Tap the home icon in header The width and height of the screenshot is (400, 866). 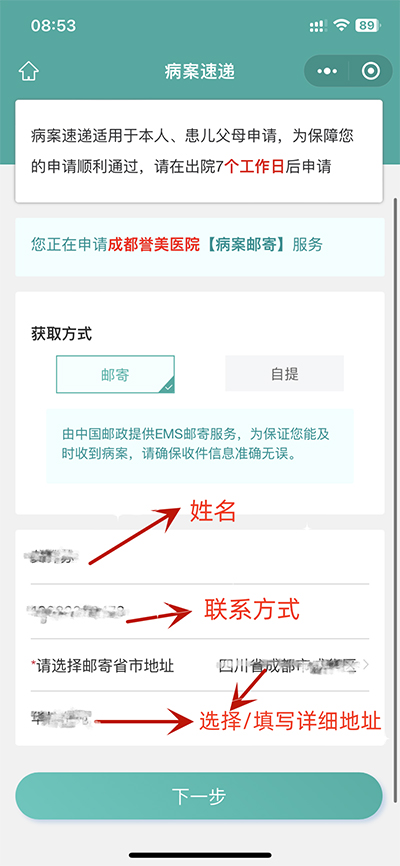click(x=29, y=72)
